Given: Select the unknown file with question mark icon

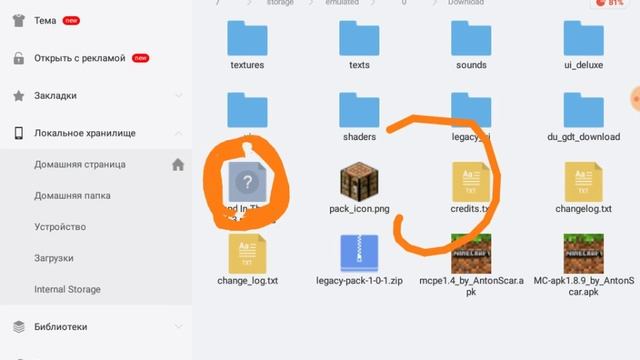Looking at the screenshot, I should [x=247, y=182].
